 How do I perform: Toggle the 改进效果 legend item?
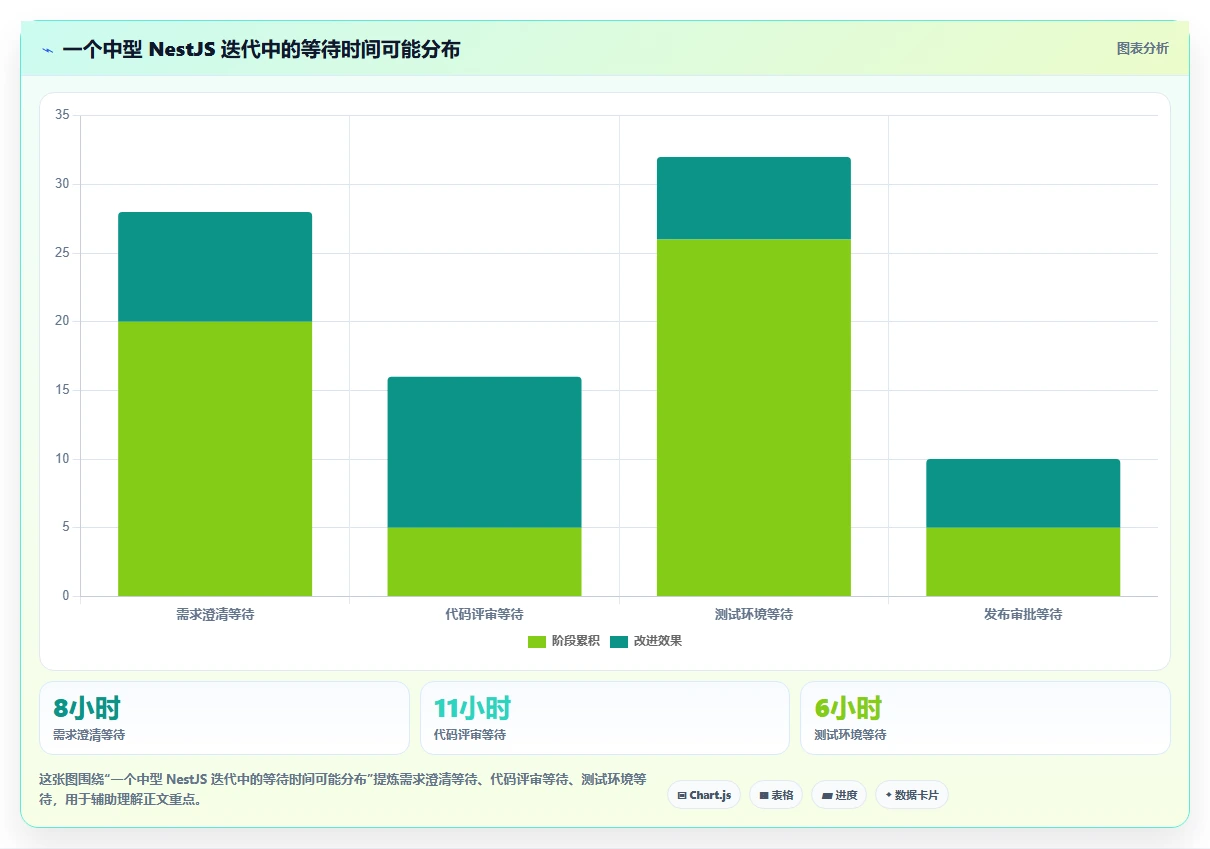646,641
